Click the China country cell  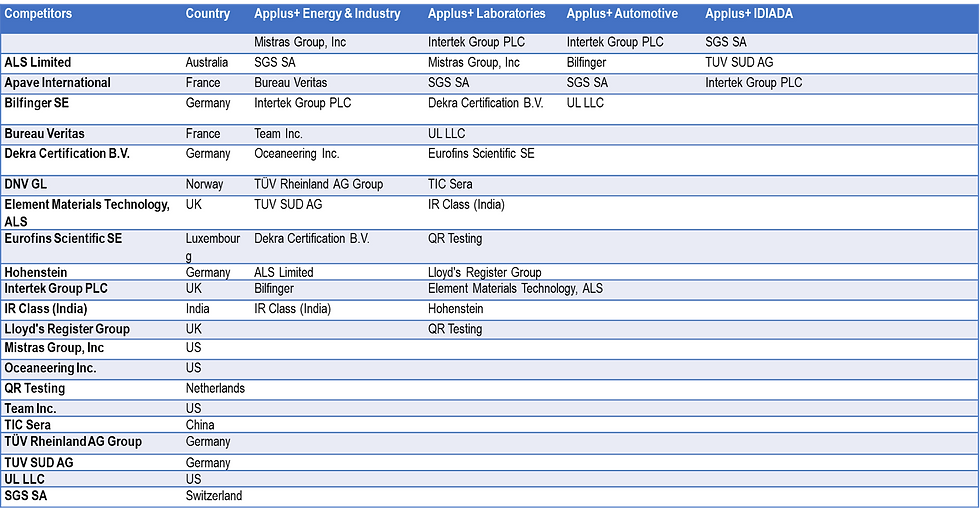(x=200, y=425)
